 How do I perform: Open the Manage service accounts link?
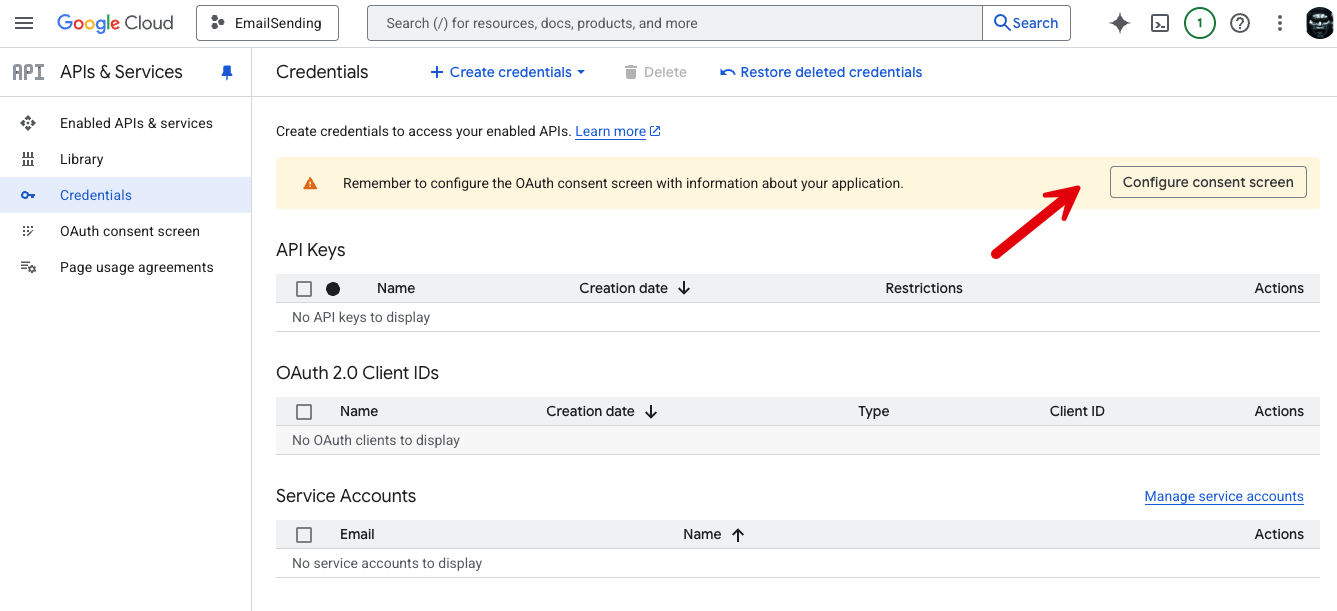(1223, 497)
